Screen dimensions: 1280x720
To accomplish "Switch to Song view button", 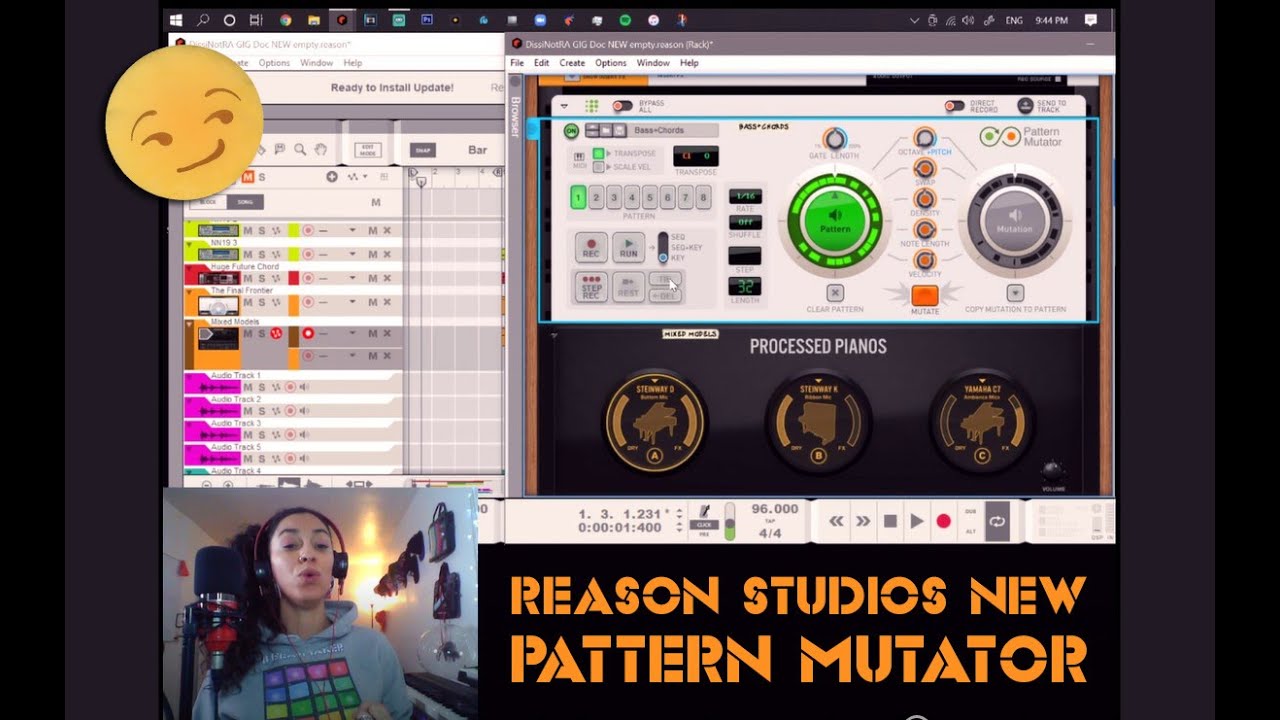I will (245, 202).
